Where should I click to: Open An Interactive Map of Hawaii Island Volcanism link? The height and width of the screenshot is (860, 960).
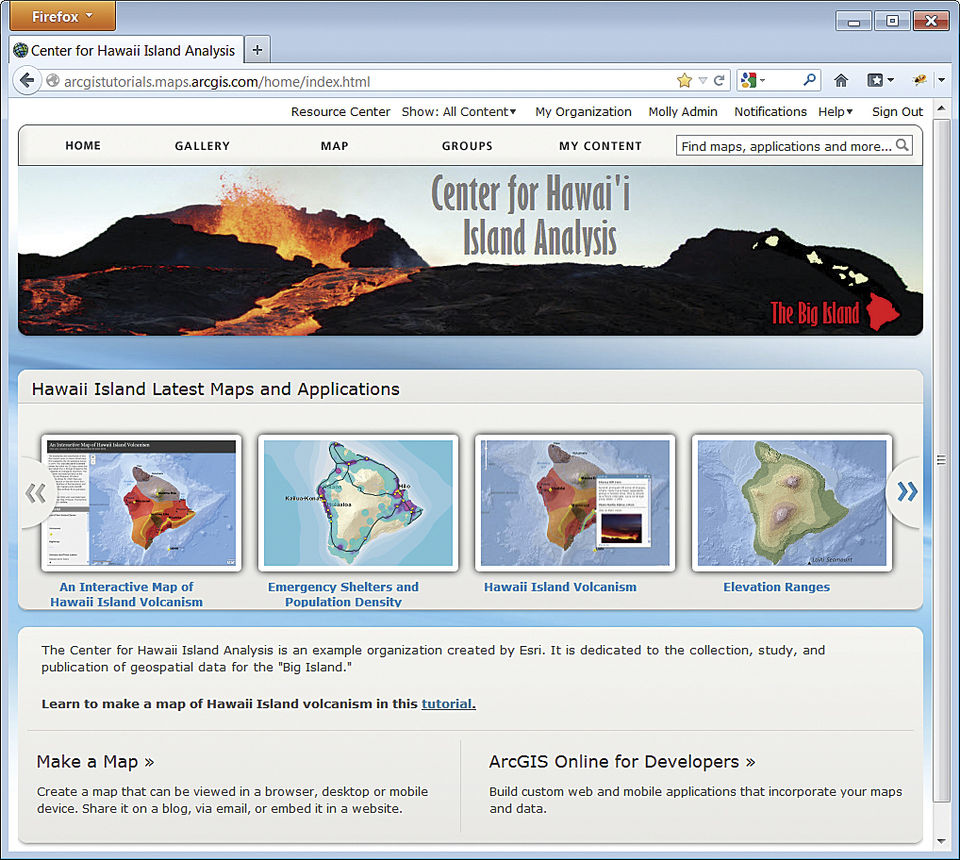pos(126,594)
